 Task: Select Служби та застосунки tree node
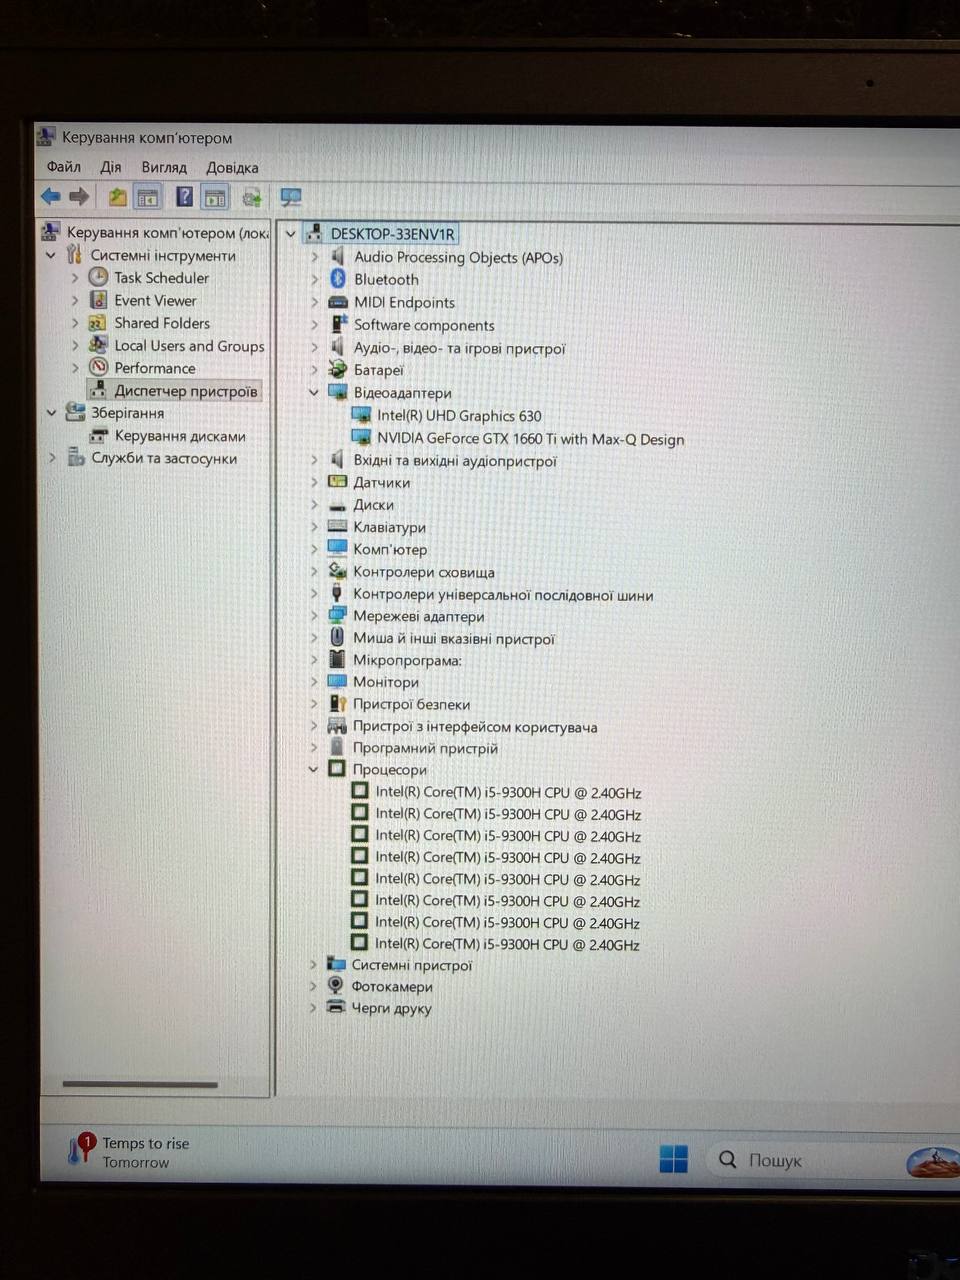[164, 458]
